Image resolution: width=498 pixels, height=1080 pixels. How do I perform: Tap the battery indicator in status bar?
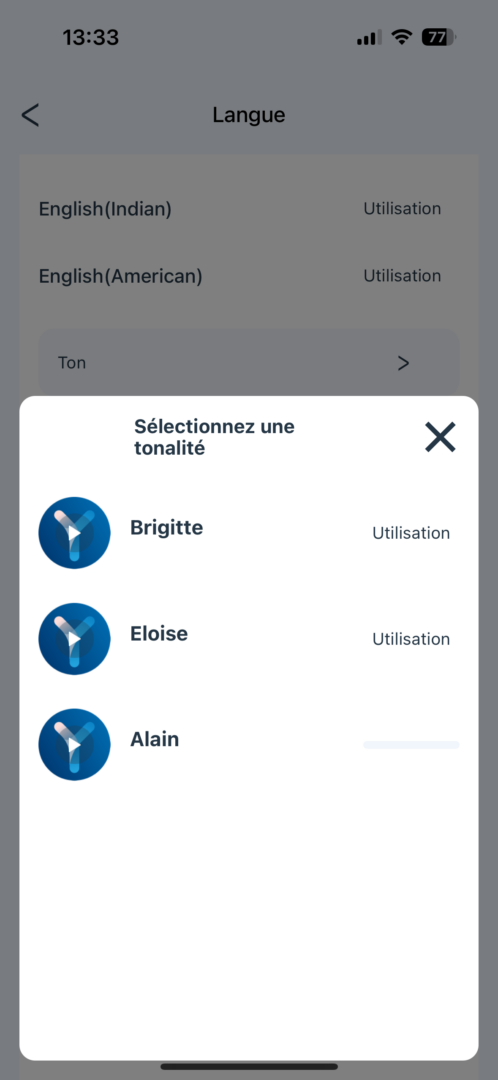(x=439, y=37)
